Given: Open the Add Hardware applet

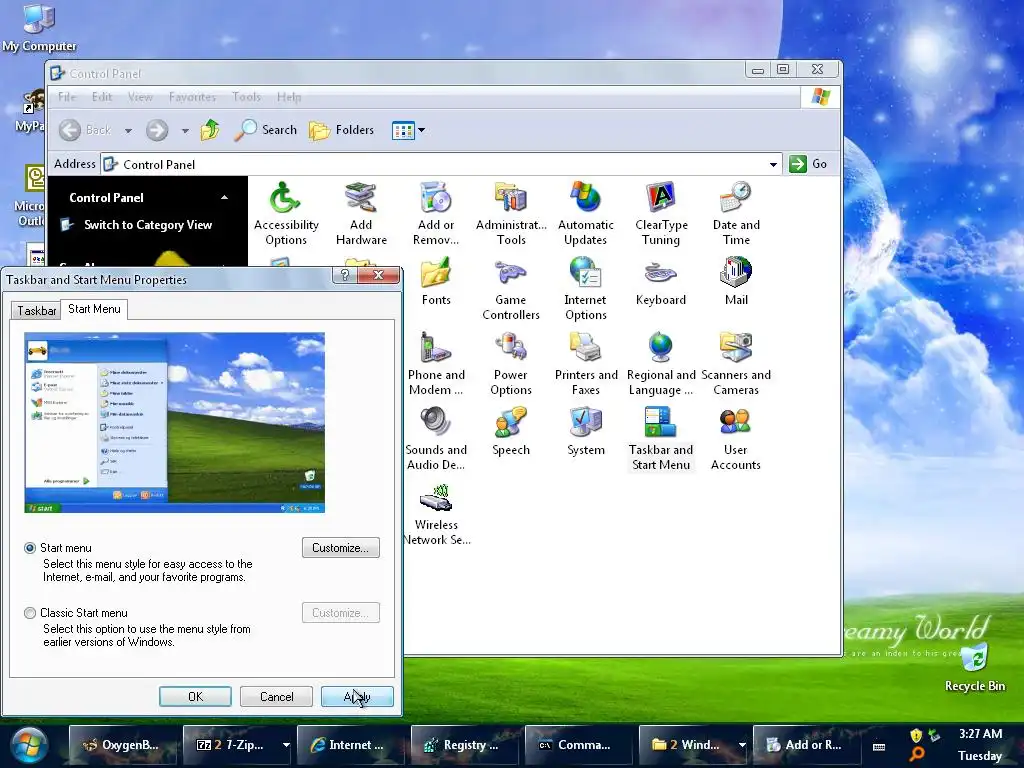Looking at the screenshot, I should coord(361,214).
